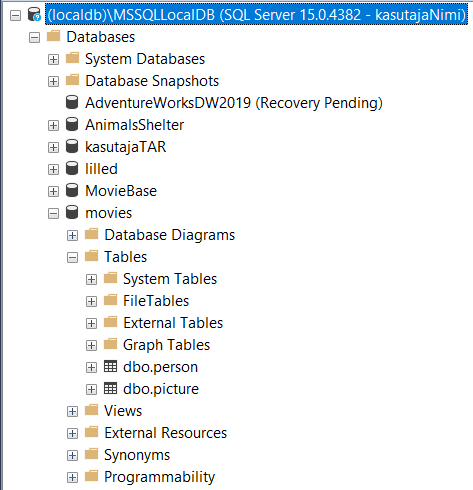Expand the dbo.person table node

pyautogui.click(x=91, y=367)
